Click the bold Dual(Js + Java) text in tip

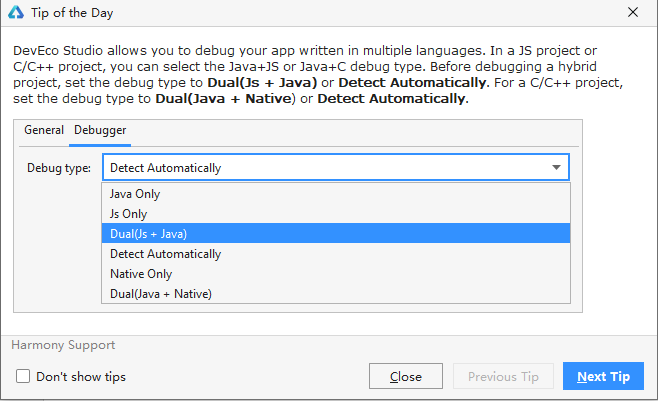tap(262, 82)
